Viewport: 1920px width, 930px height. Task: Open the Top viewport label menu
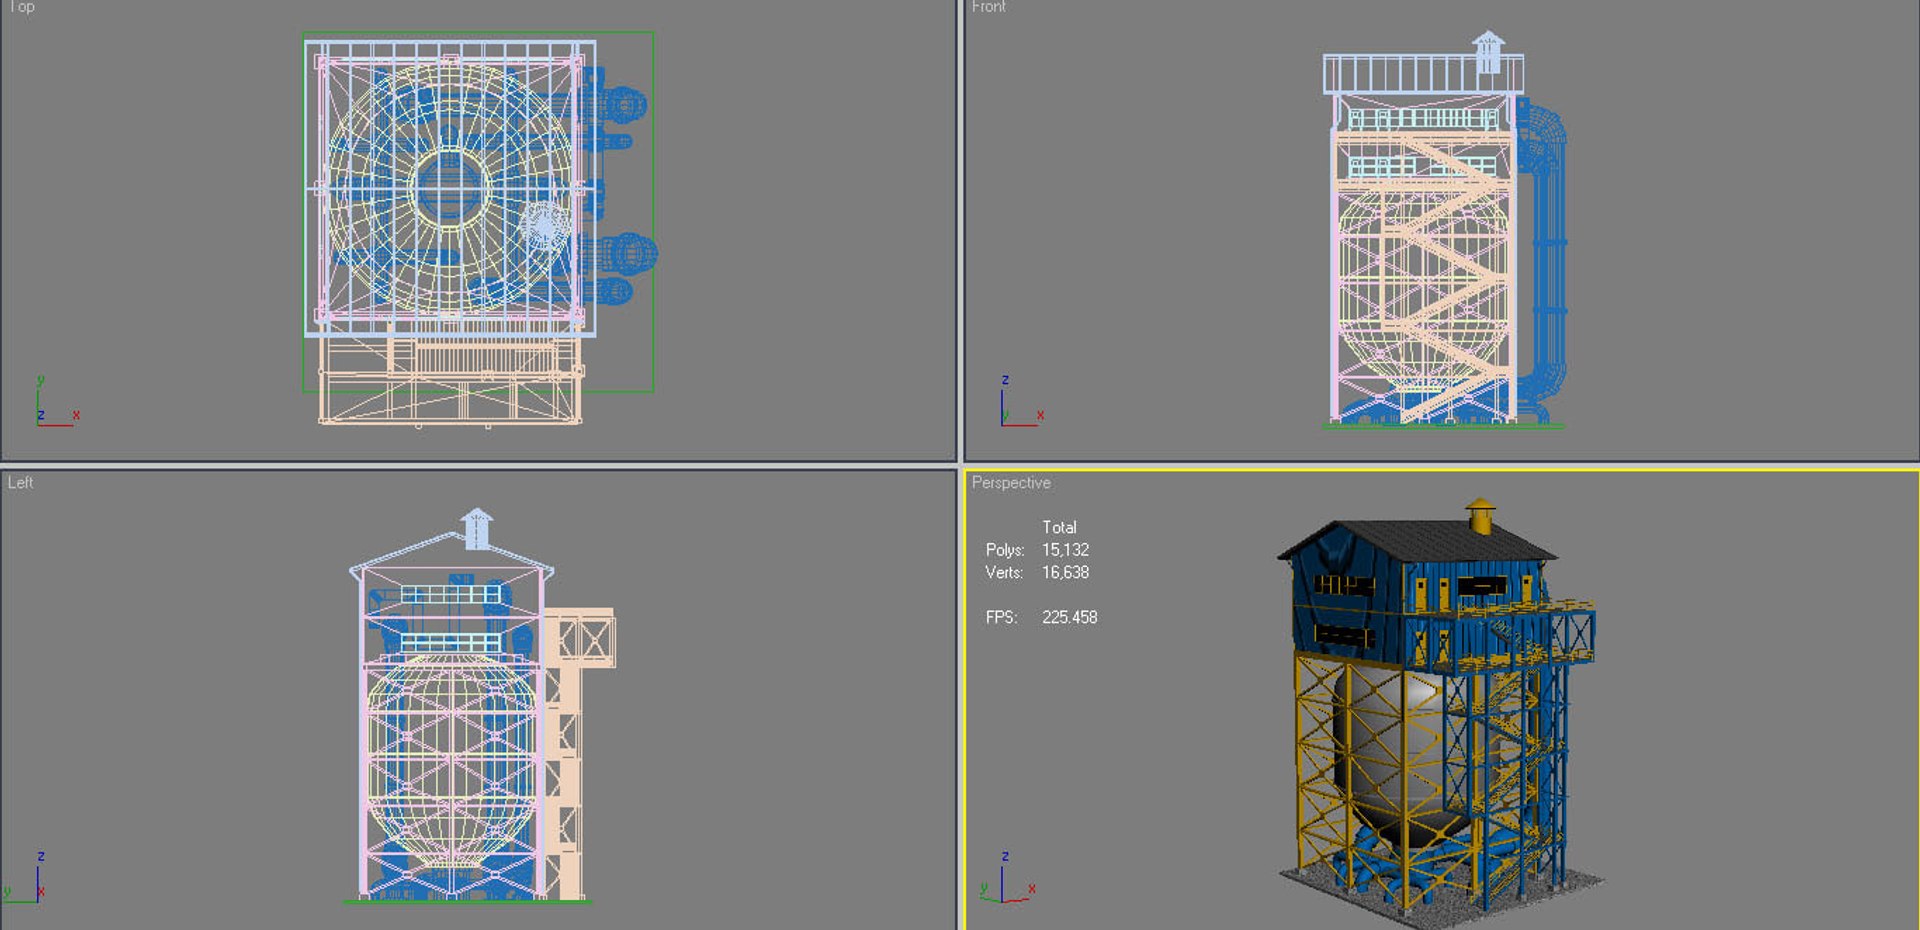point(20,6)
